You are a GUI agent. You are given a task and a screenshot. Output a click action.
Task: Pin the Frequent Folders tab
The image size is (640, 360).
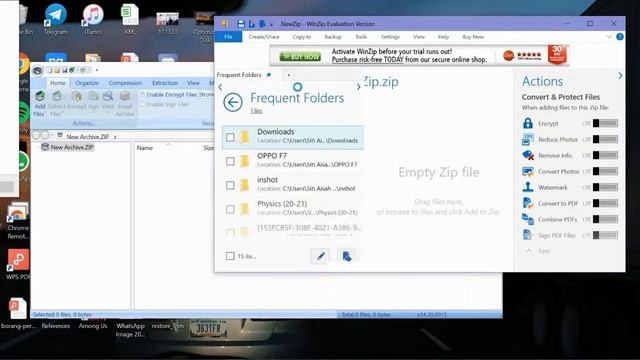click(x=269, y=75)
